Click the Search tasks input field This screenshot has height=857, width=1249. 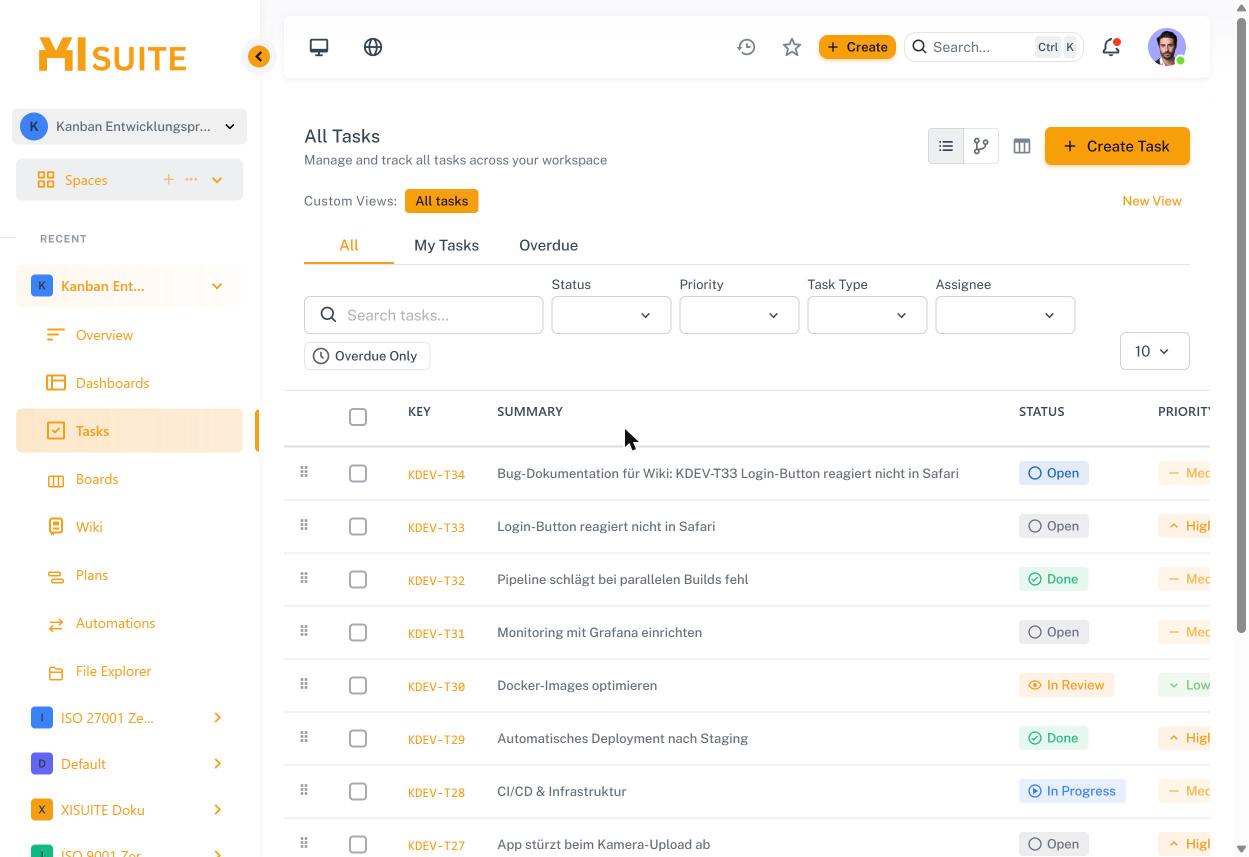pyautogui.click(x=424, y=315)
